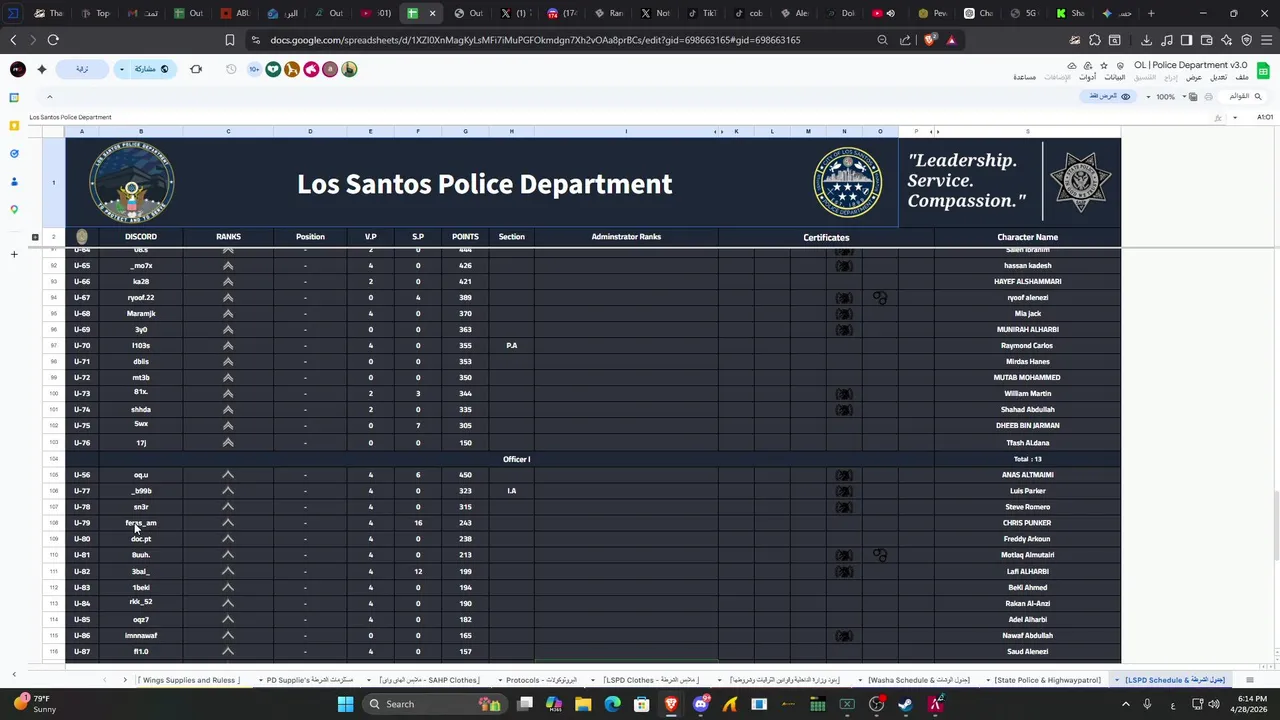Image resolution: width=1280 pixels, height=720 pixels.
Task: Open Calendar in the side panel
Action: coord(14,98)
